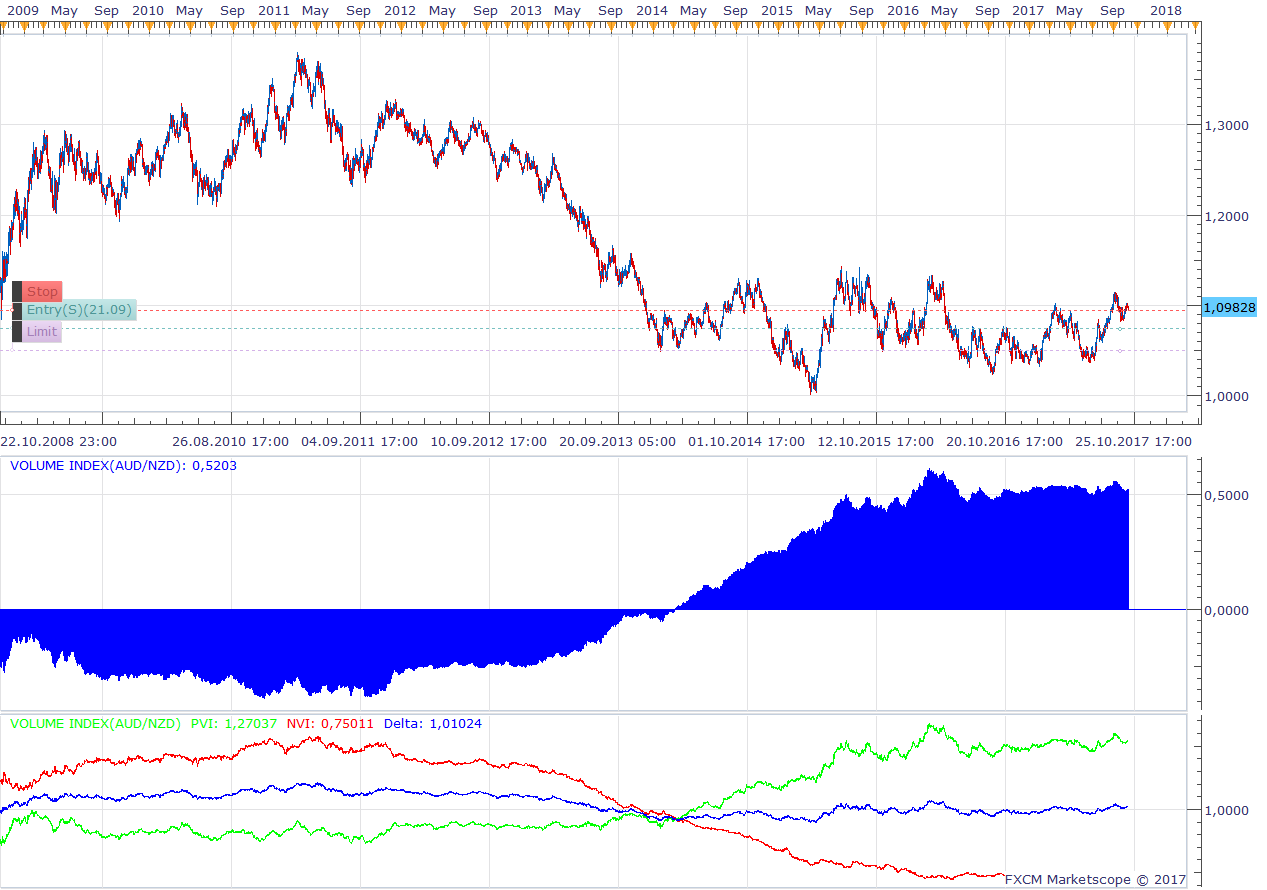Click the 12.10.2015 17:00 date label
1267x890 pixels.
pos(876,441)
